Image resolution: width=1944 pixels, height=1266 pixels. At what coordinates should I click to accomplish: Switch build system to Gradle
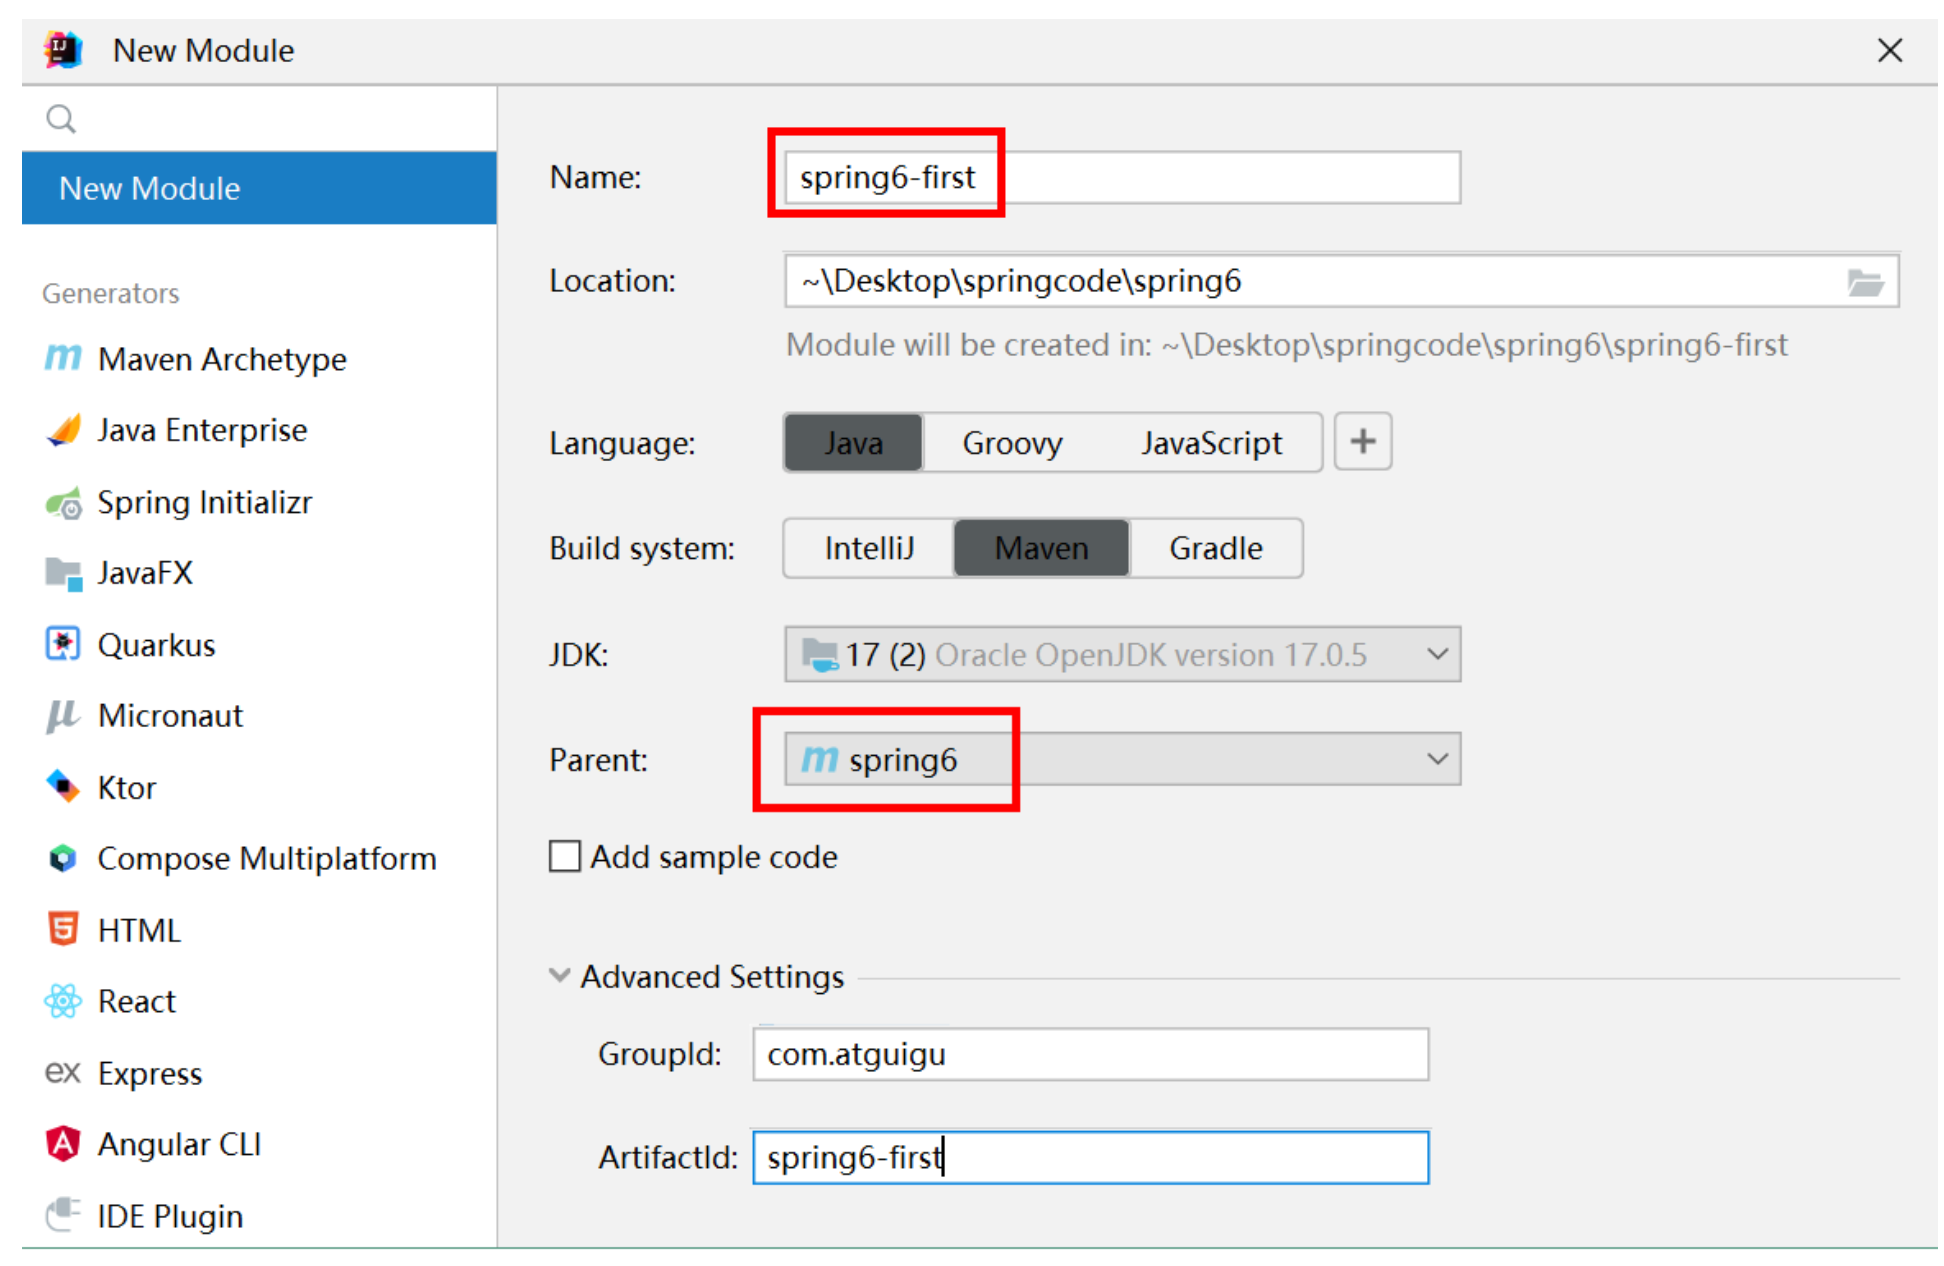coord(1215,548)
